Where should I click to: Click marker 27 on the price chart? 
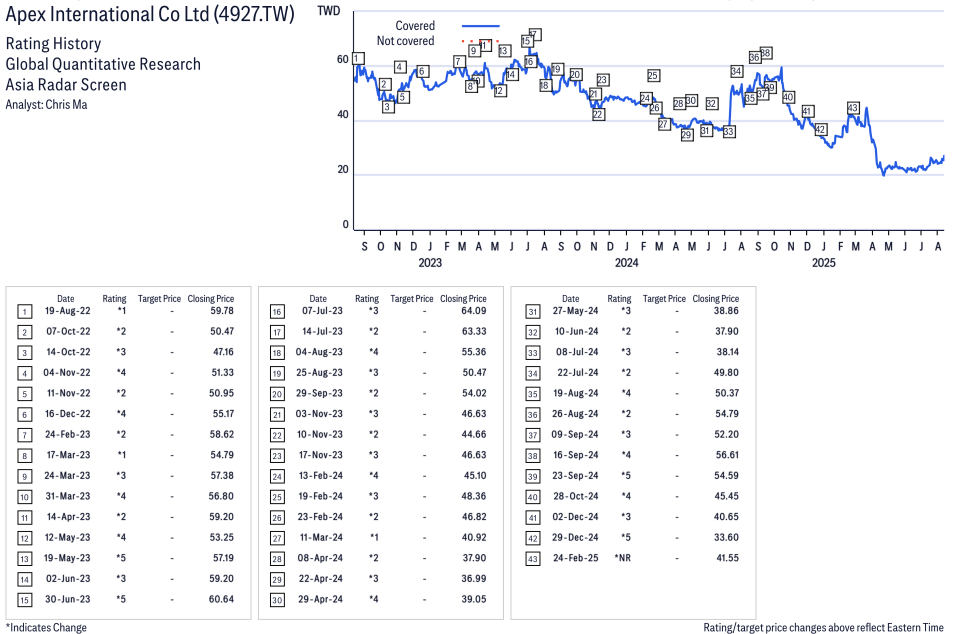click(664, 124)
